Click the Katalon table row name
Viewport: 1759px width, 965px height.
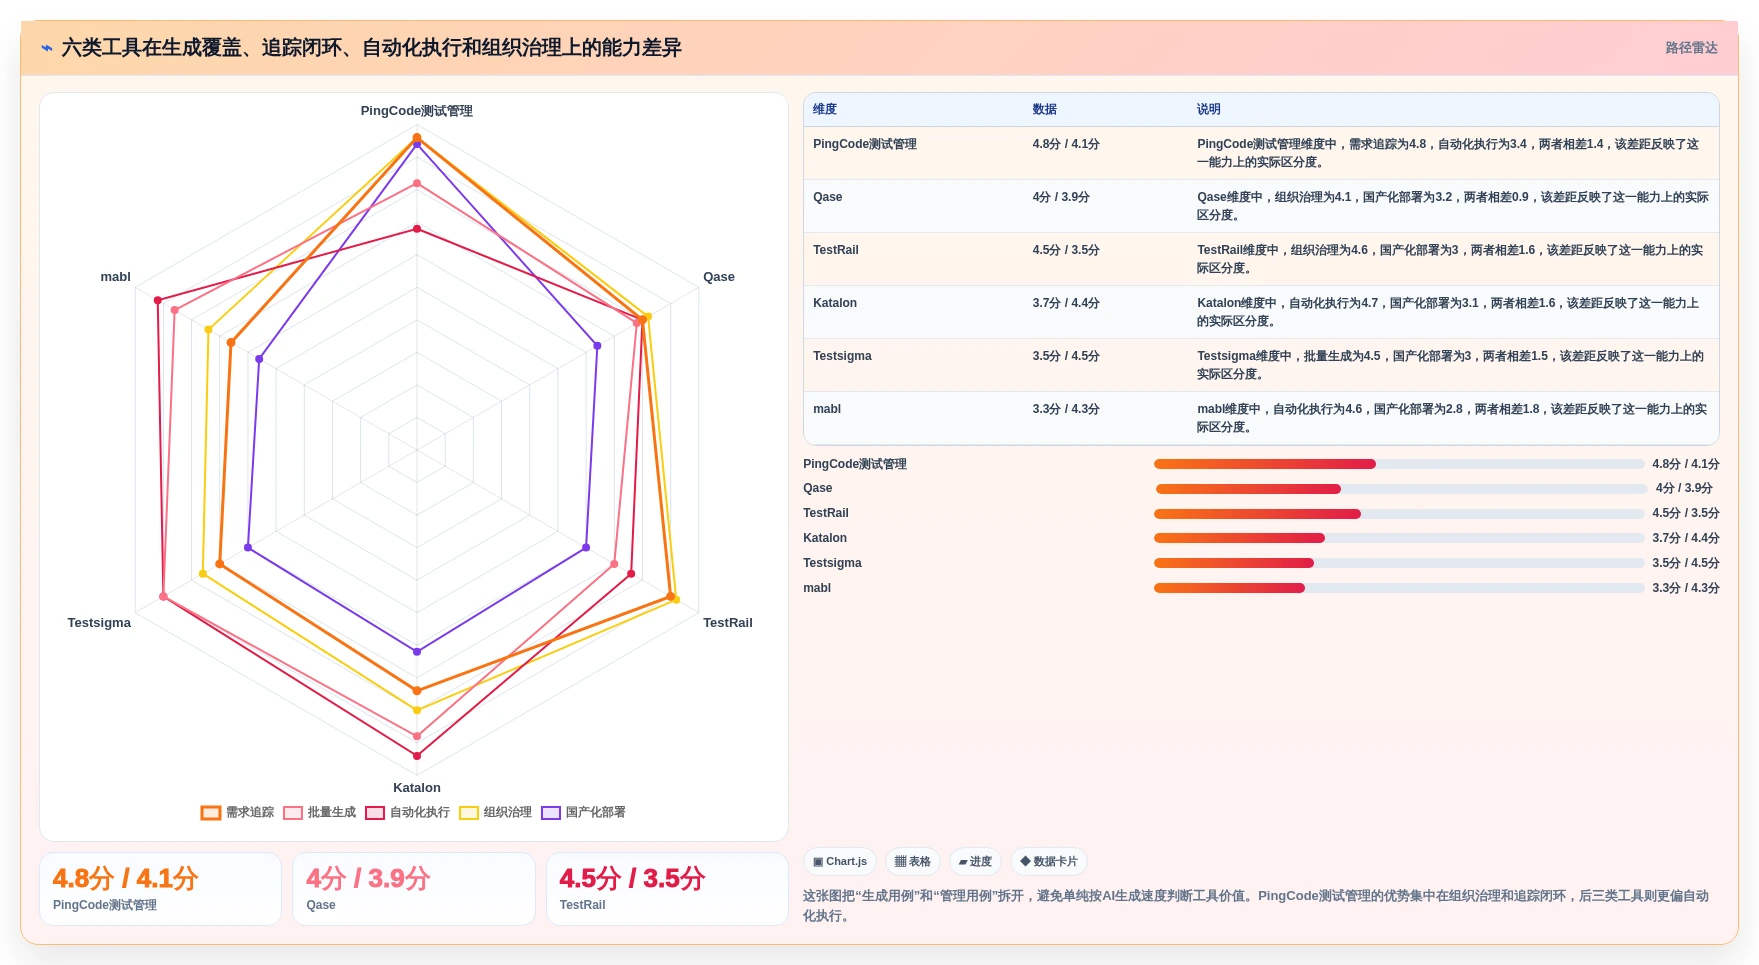click(x=835, y=303)
